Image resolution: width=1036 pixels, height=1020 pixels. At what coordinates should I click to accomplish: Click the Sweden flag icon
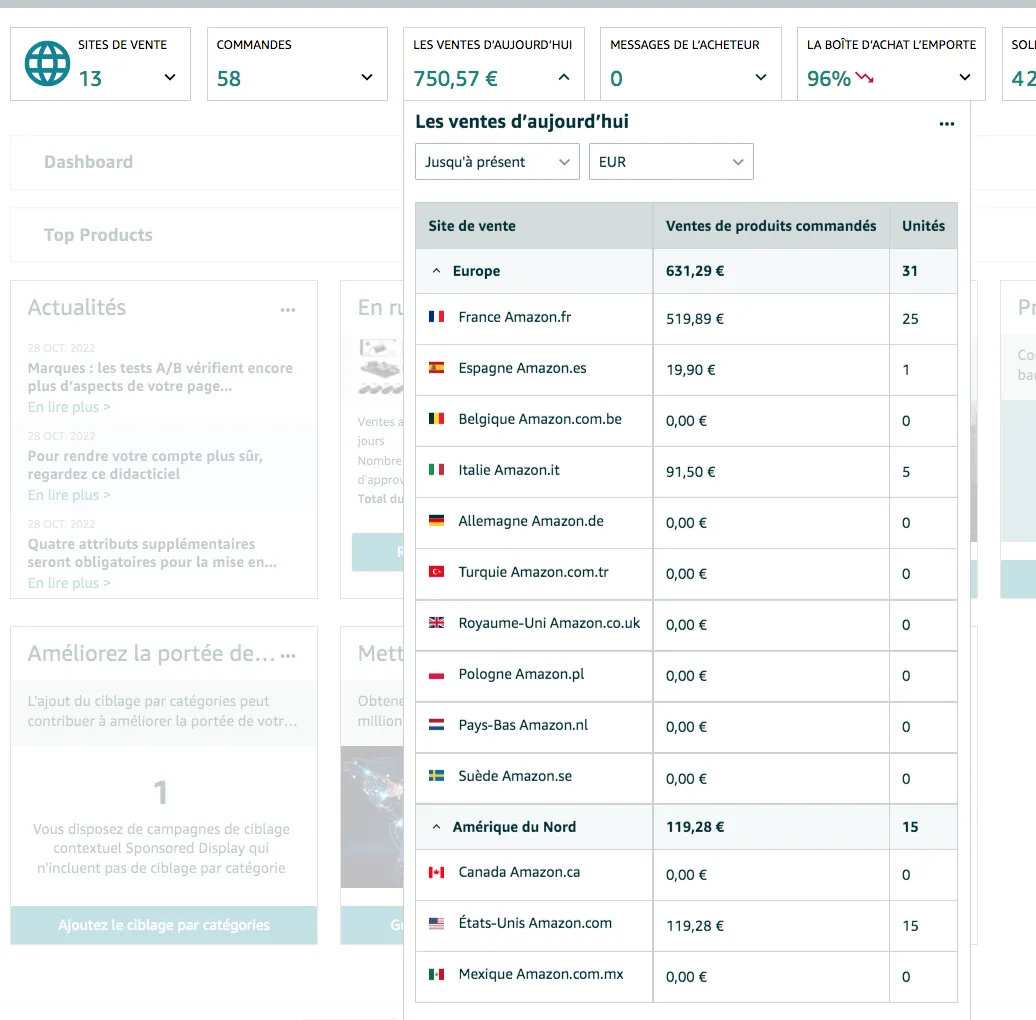click(436, 776)
